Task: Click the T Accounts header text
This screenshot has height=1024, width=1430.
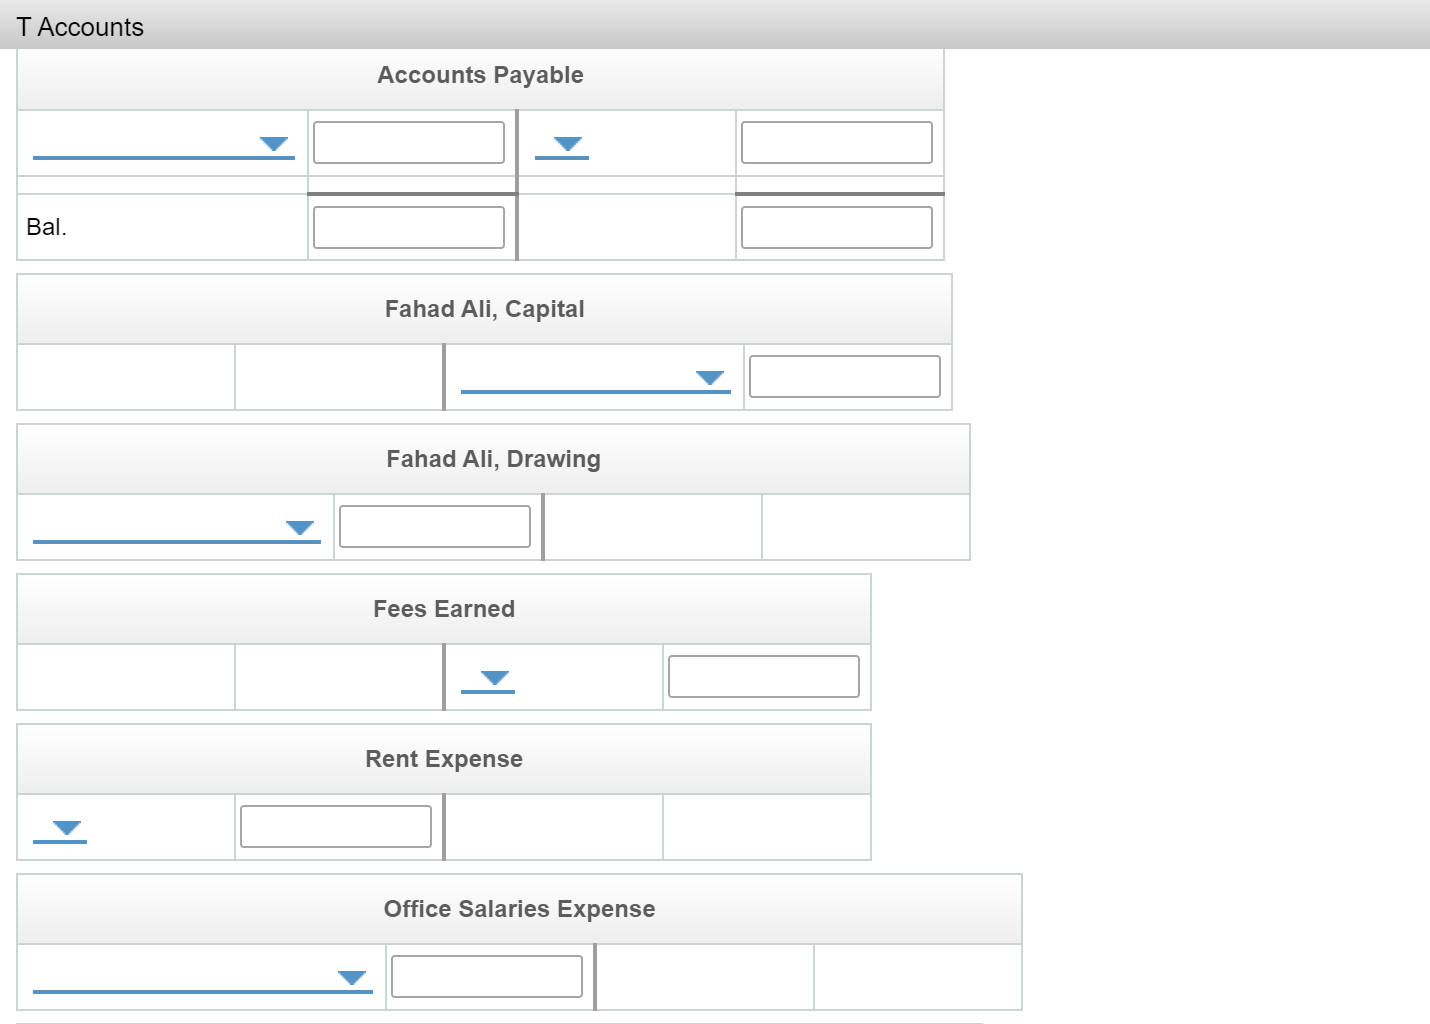Action: [80, 27]
